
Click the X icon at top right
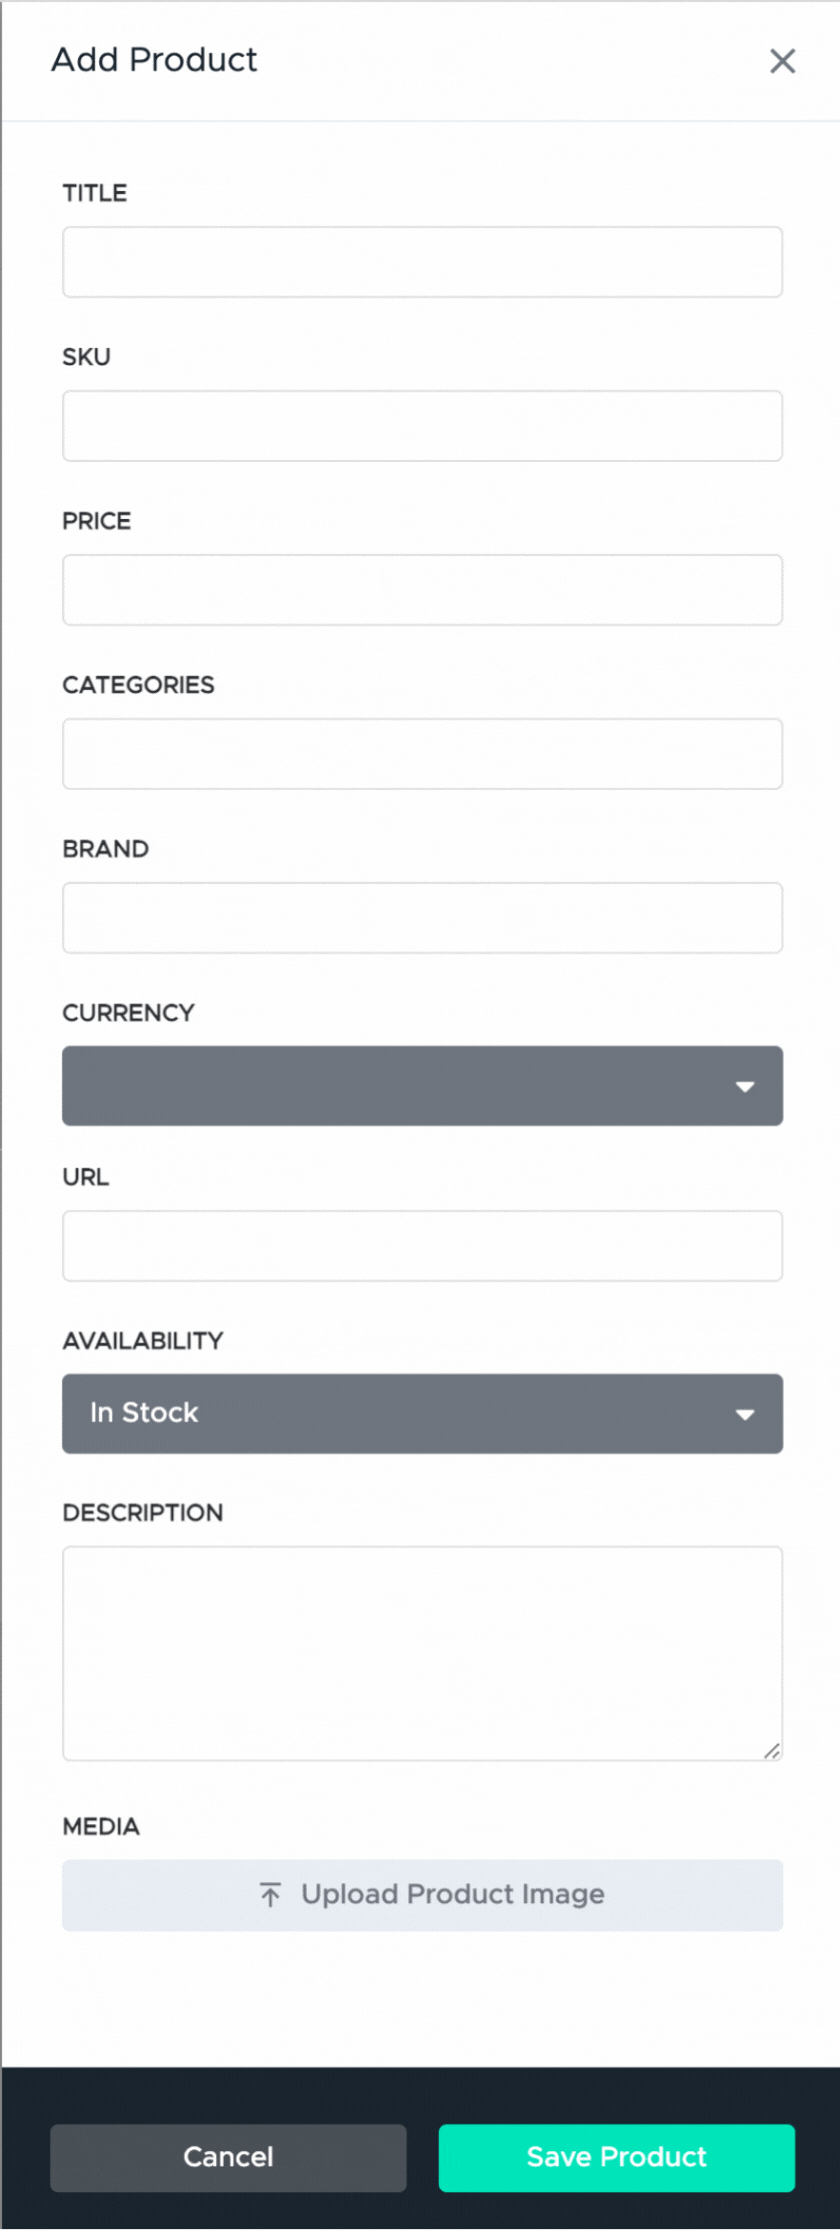783,61
